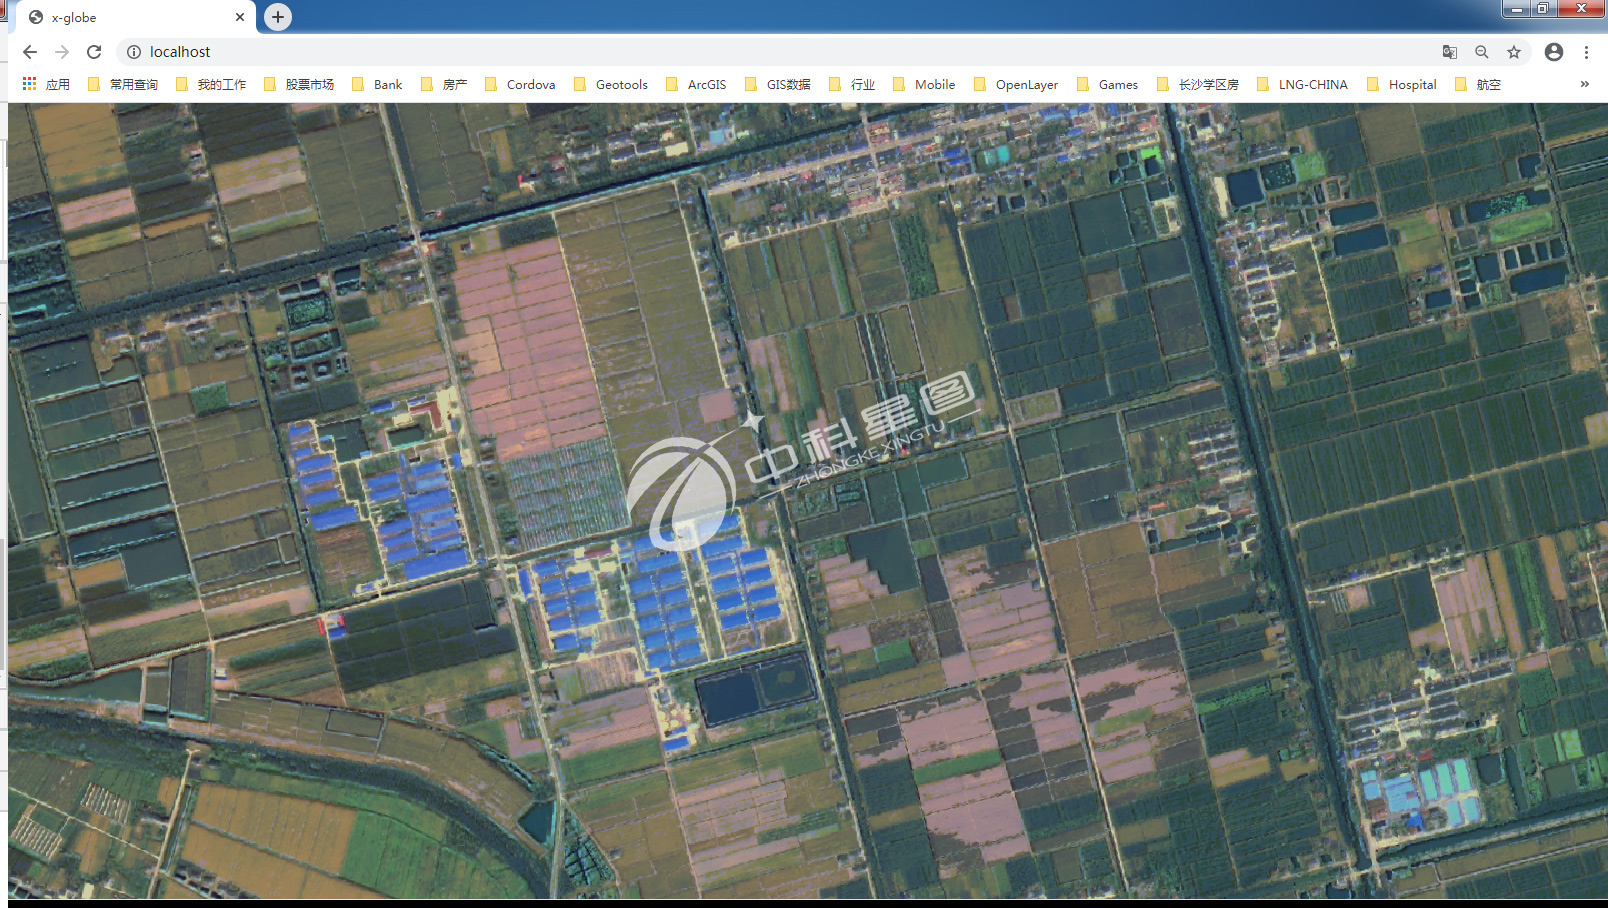The width and height of the screenshot is (1608, 908).
Task: Open the zoom magnifier icon in address bar
Action: [1482, 52]
